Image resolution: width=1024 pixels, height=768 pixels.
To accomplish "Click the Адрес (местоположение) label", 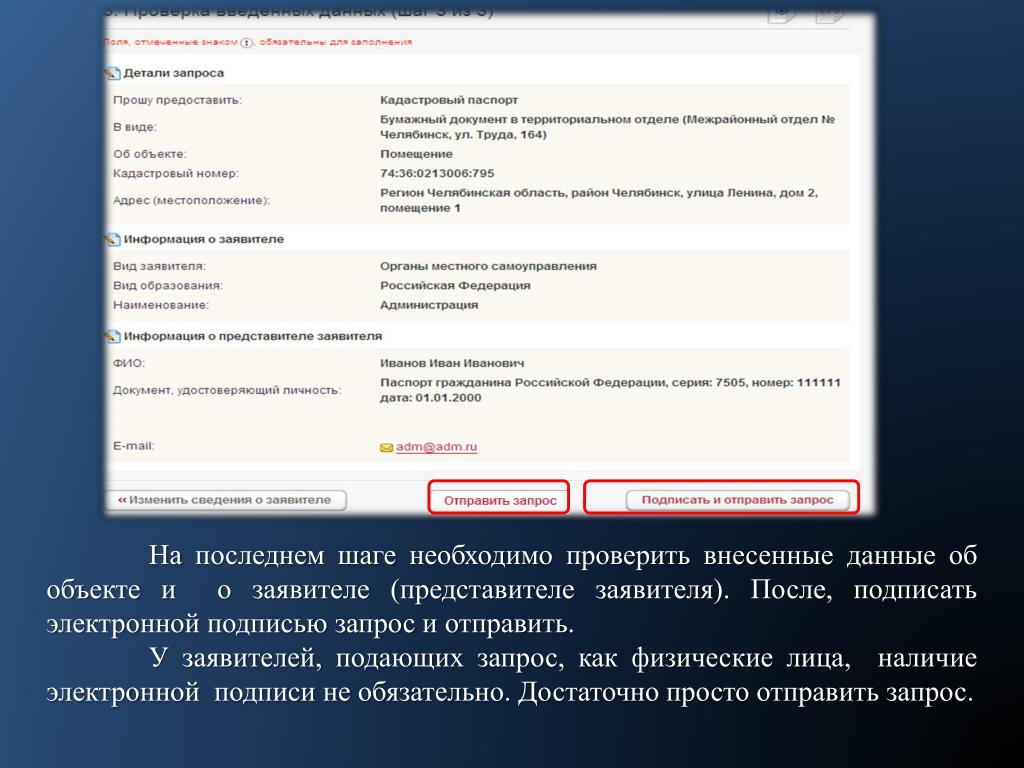I will [x=191, y=200].
